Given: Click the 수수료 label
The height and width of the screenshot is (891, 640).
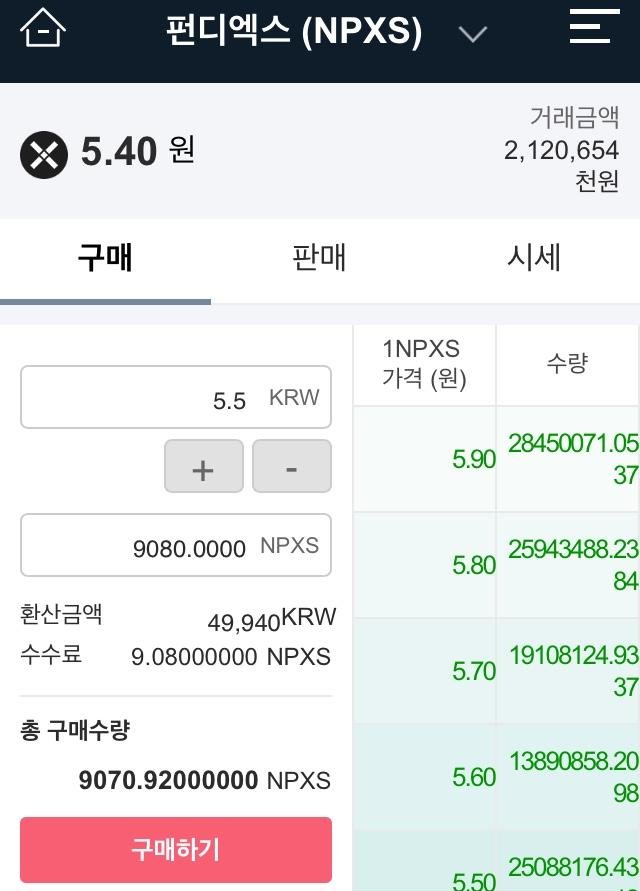Looking at the screenshot, I should tap(51, 654).
